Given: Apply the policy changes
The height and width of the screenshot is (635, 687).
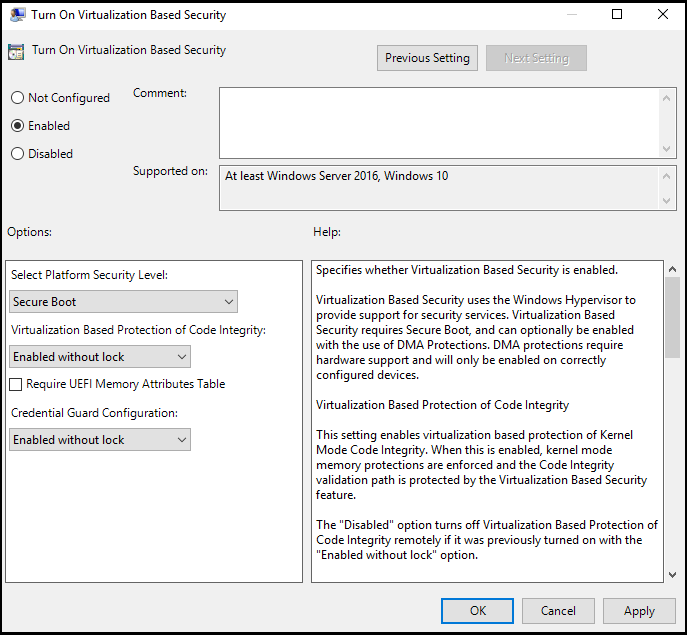Looking at the screenshot, I should [639, 611].
